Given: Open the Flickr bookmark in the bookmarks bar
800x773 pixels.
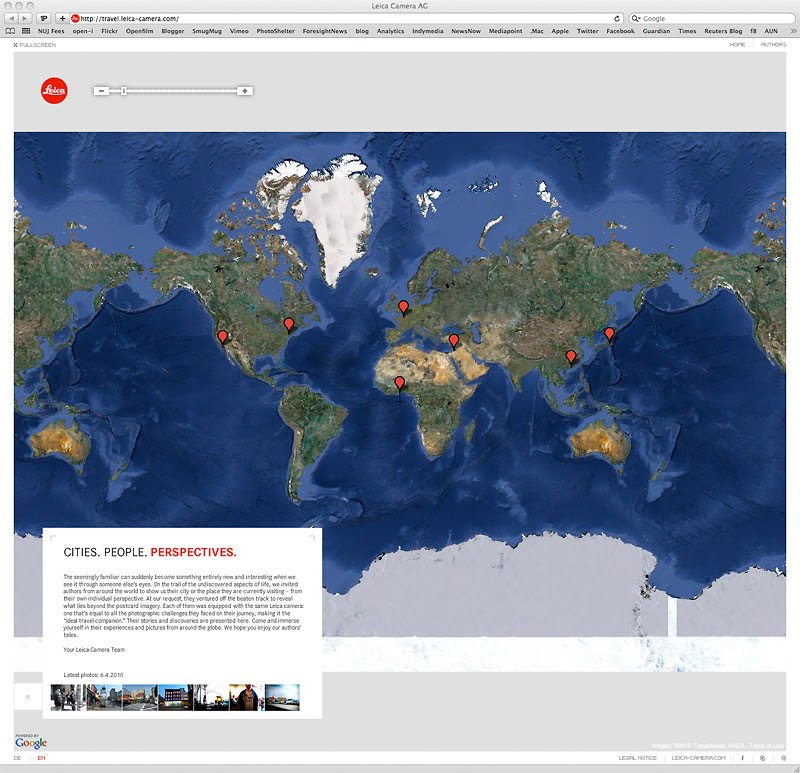Looking at the screenshot, I should tap(111, 31).
